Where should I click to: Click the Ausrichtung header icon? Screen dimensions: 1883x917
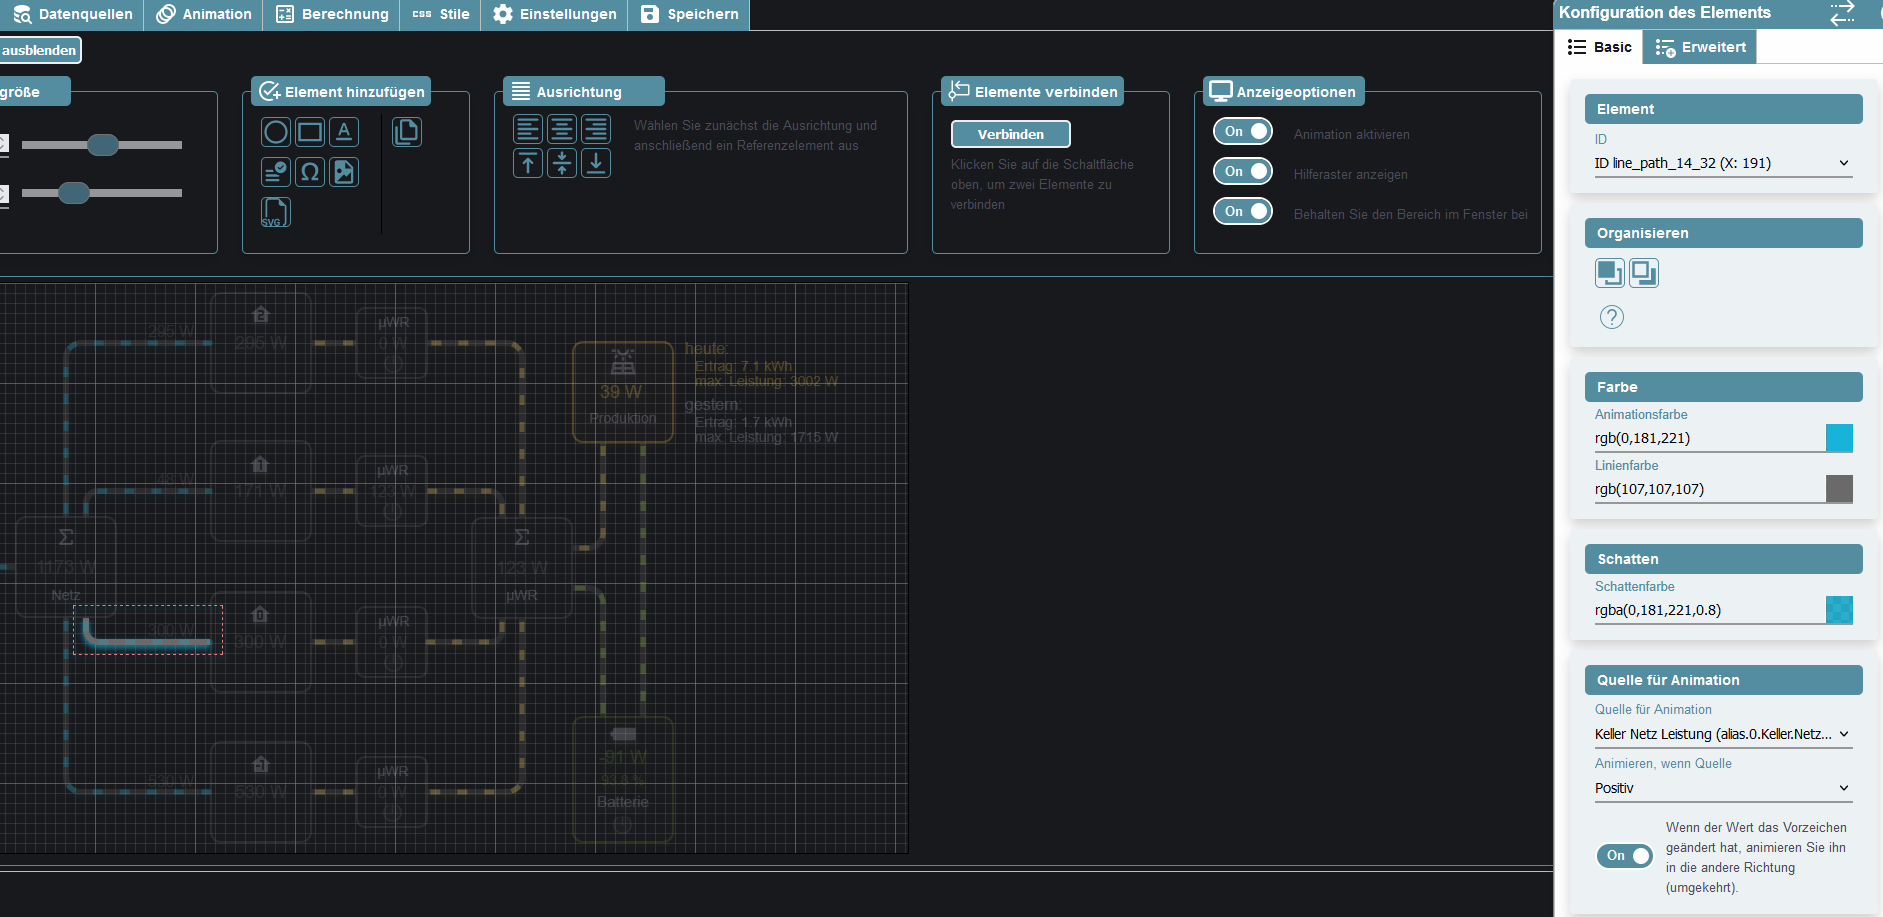click(521, 91)
